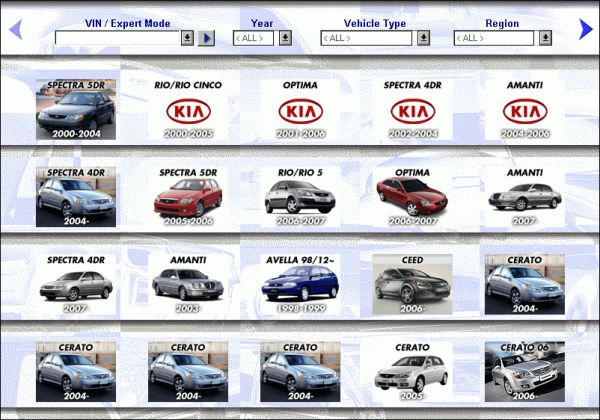Click the Year combo box field
This screenshot has height=420, width=600.
tap(253, 38)
